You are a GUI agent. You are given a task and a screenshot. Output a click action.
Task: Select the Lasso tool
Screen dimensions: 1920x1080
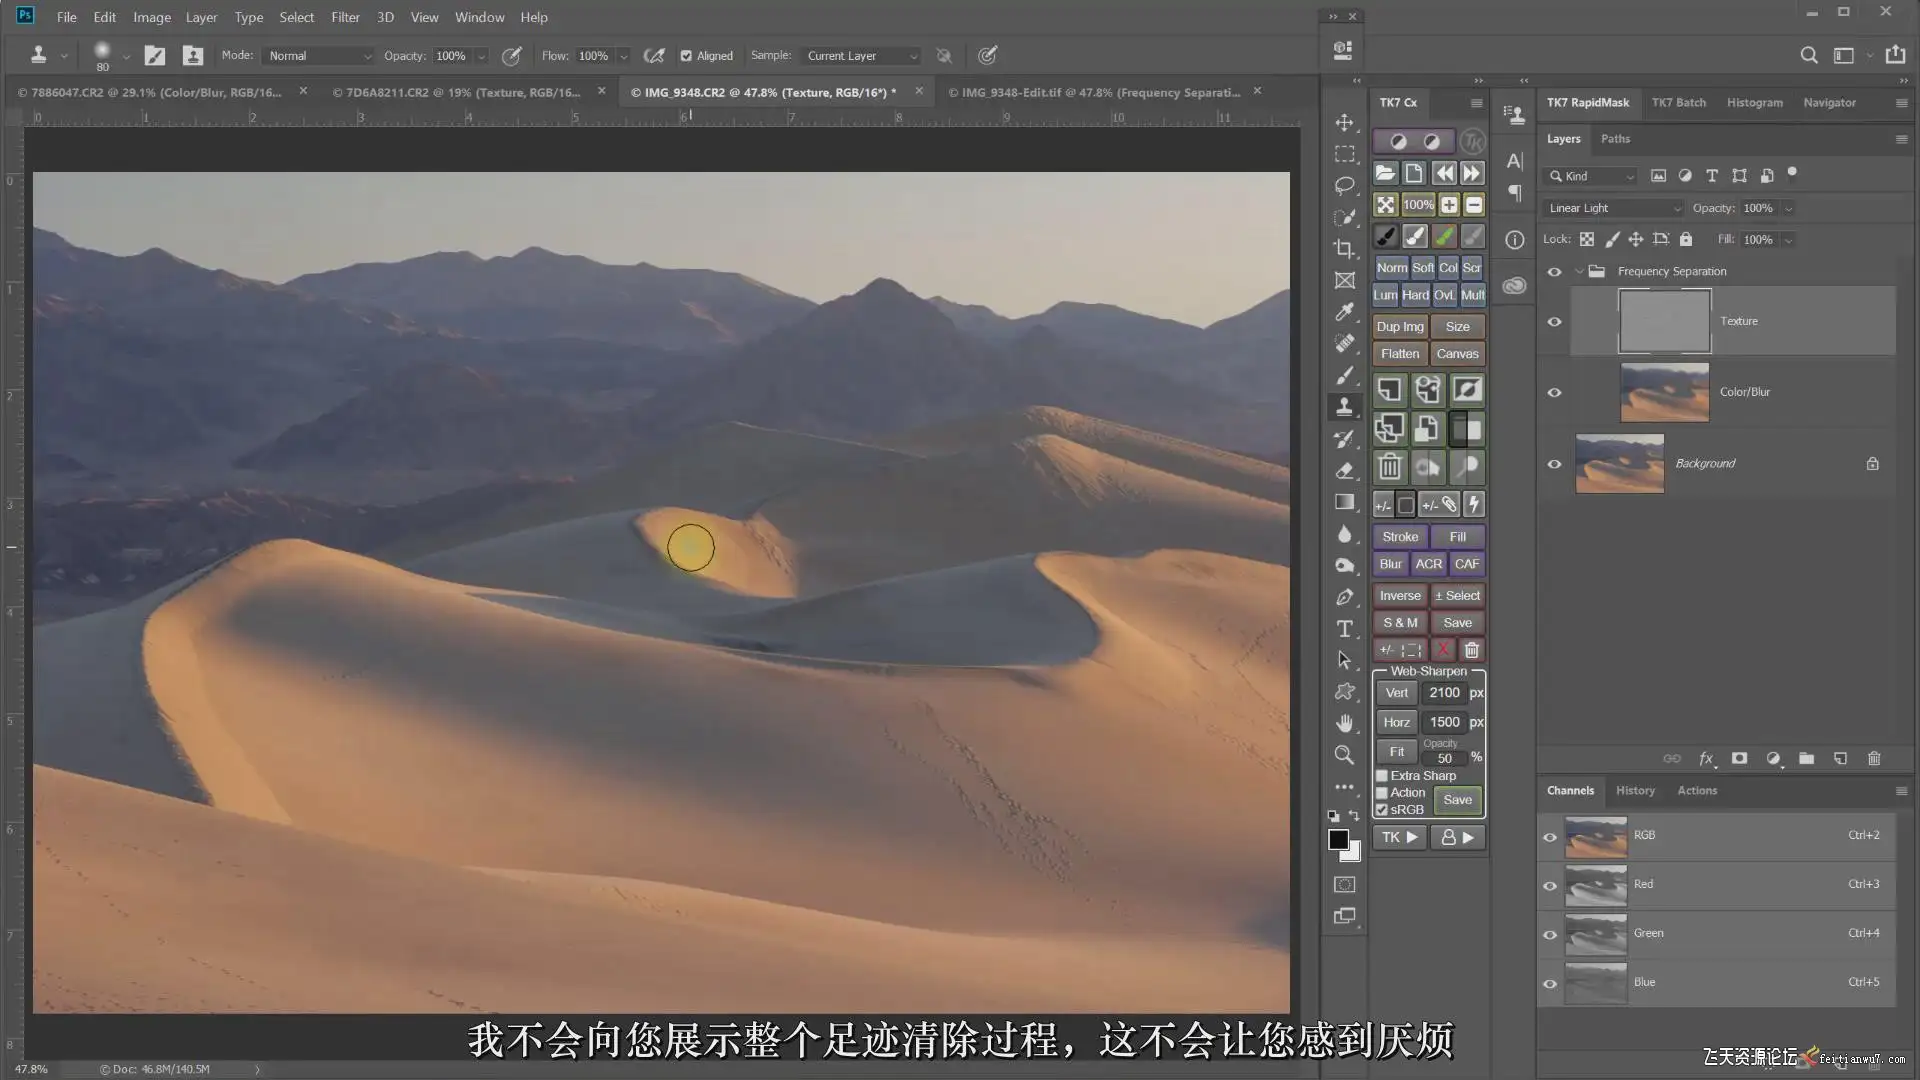tap(1345, 186)
